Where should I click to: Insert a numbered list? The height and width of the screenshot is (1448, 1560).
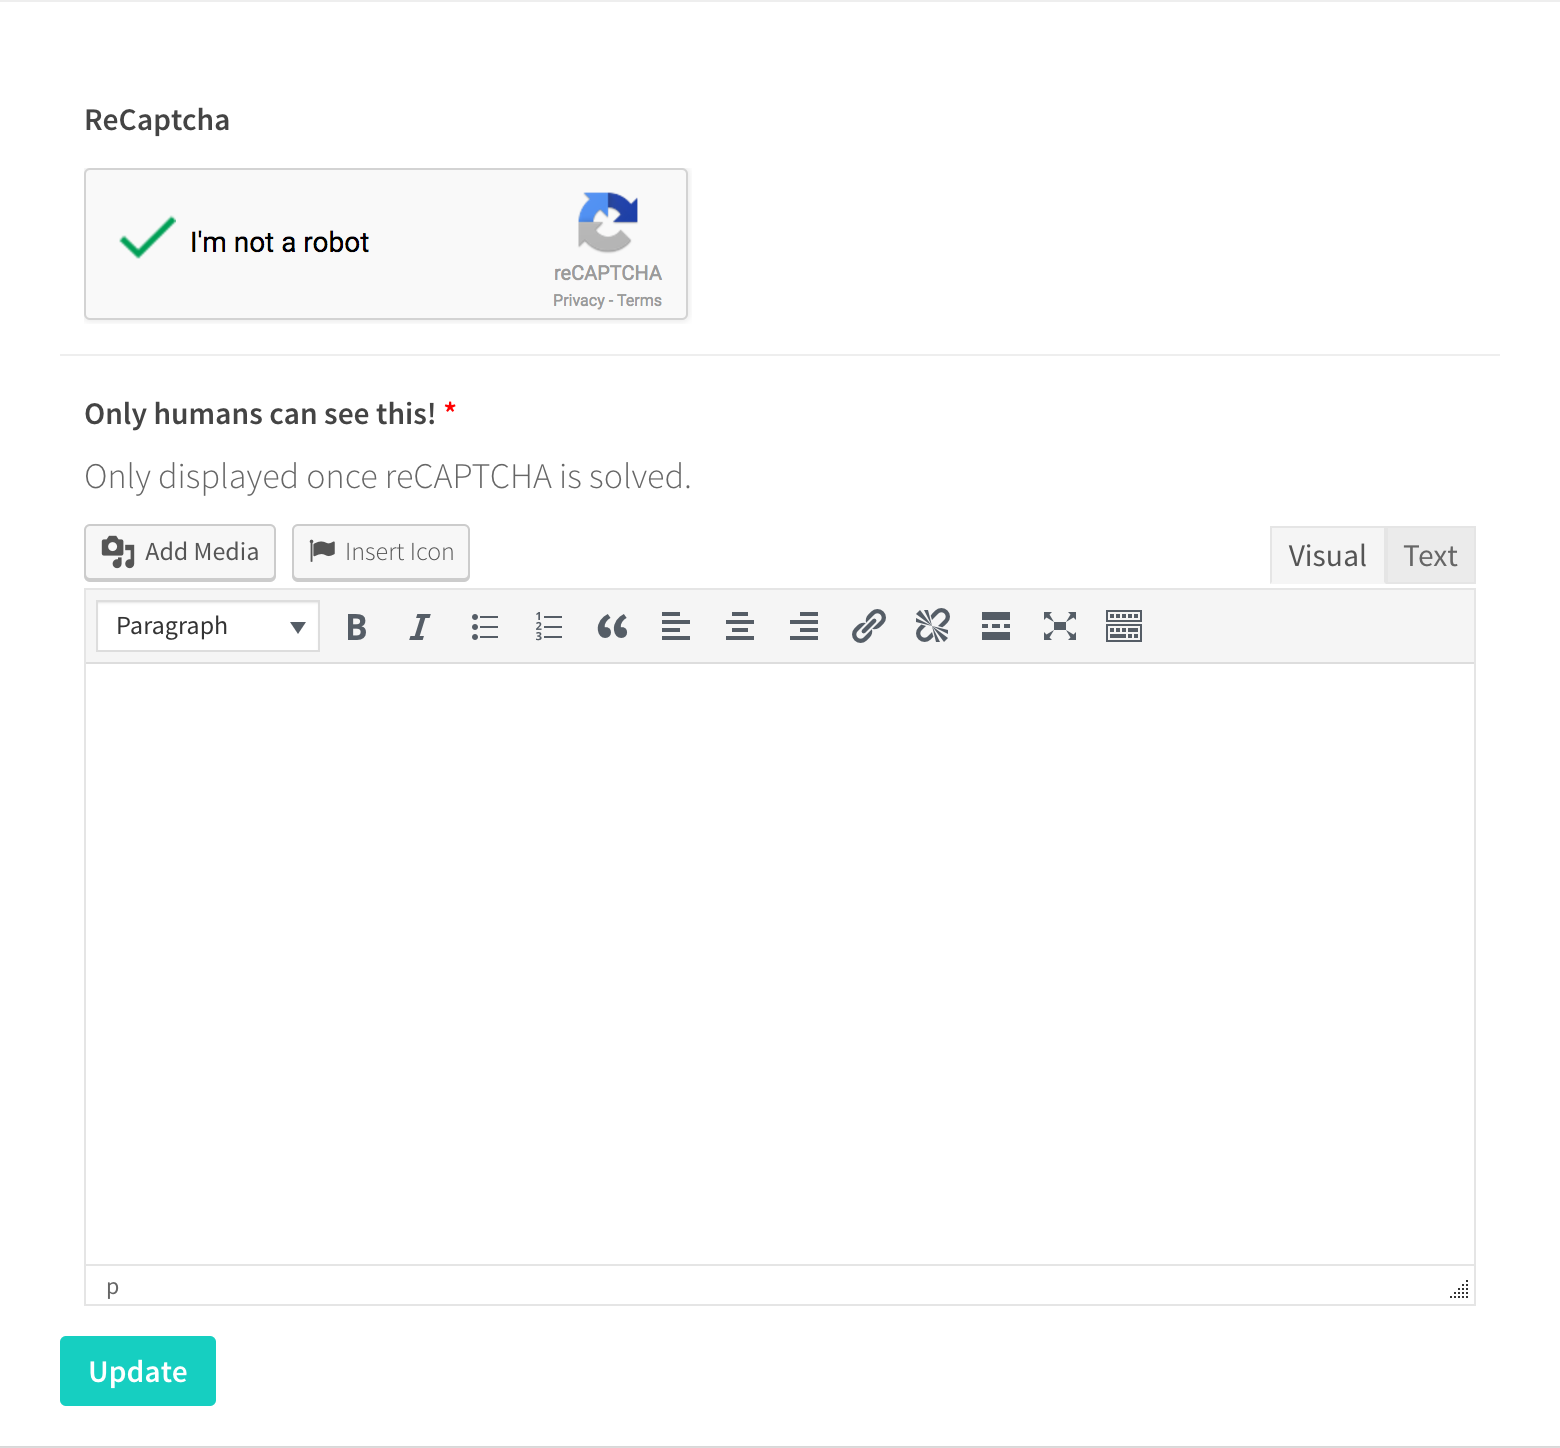(549, 627)
